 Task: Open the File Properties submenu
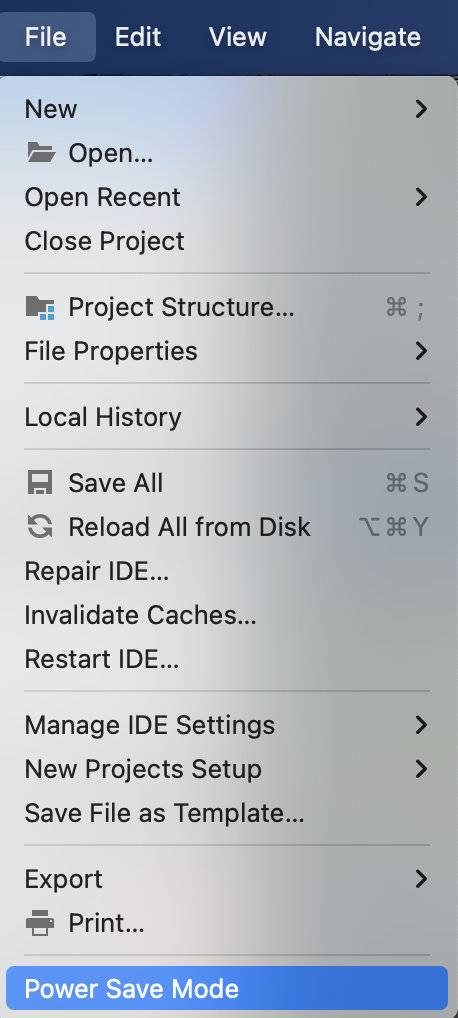pos(227,351)
